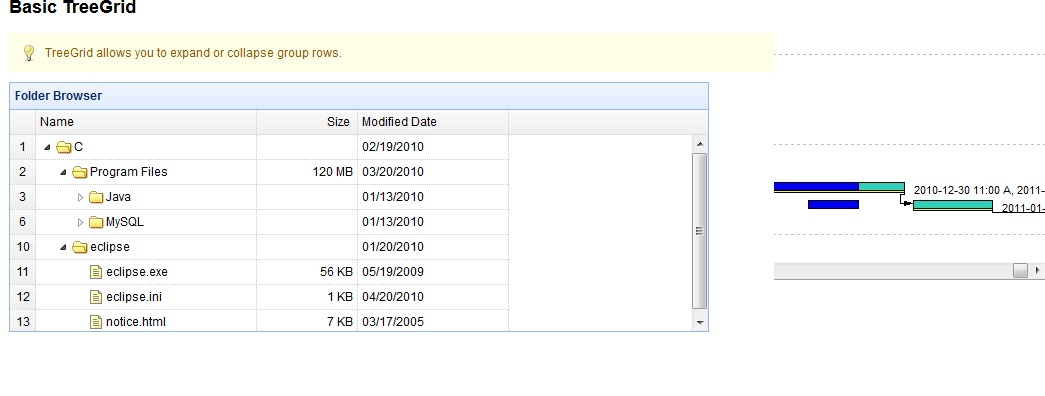1045x396 pixels.
Task: Click the 03/17/2005 date cell
Action: pyautogui.click(x=433, y=322)
